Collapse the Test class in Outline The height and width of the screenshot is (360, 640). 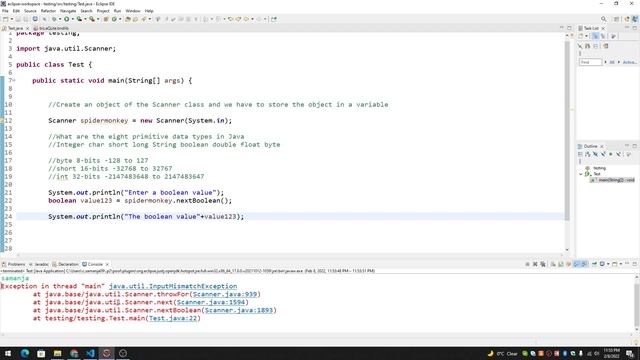(580, 174)
